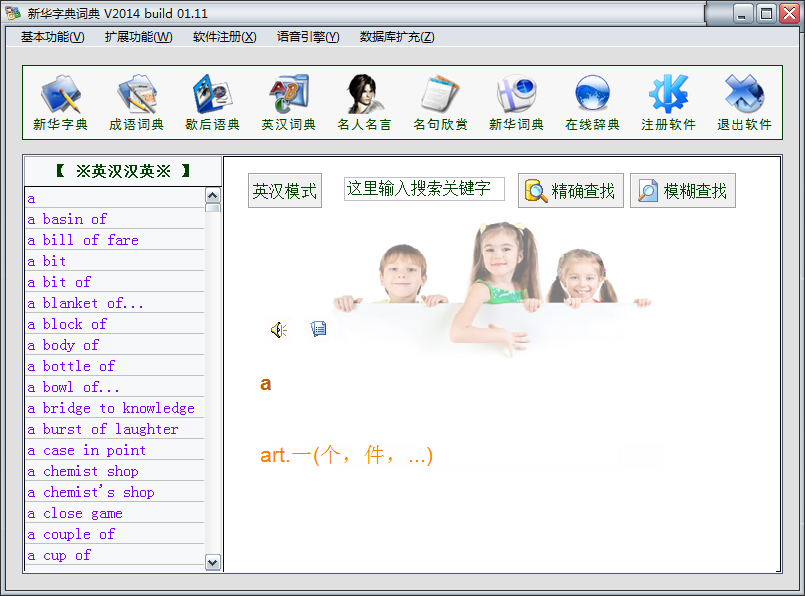Open 名句欣赏 famous sentences
This screenshot has height=596, width=805.
440,102
